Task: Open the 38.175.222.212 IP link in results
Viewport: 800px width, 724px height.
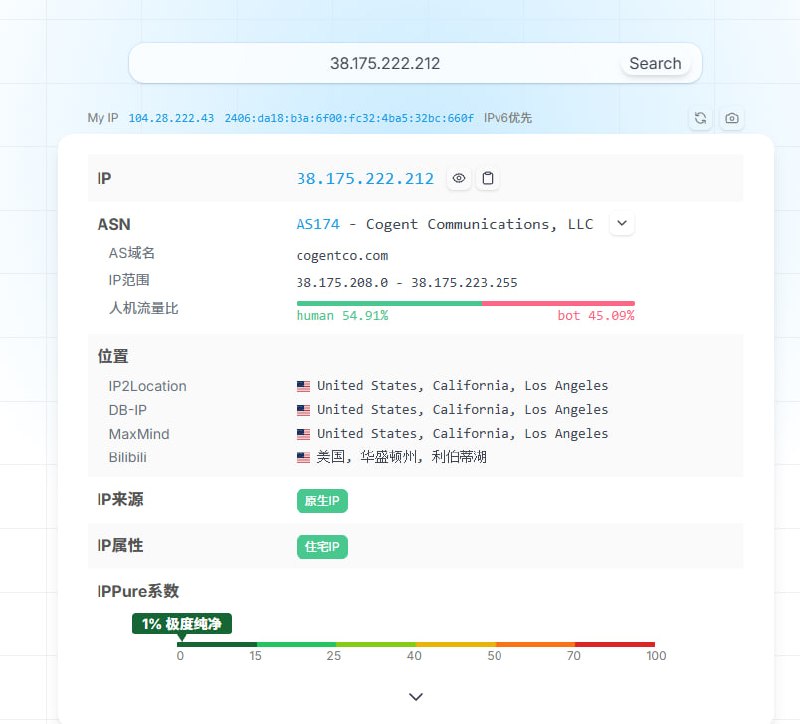Action: [365, 179]
